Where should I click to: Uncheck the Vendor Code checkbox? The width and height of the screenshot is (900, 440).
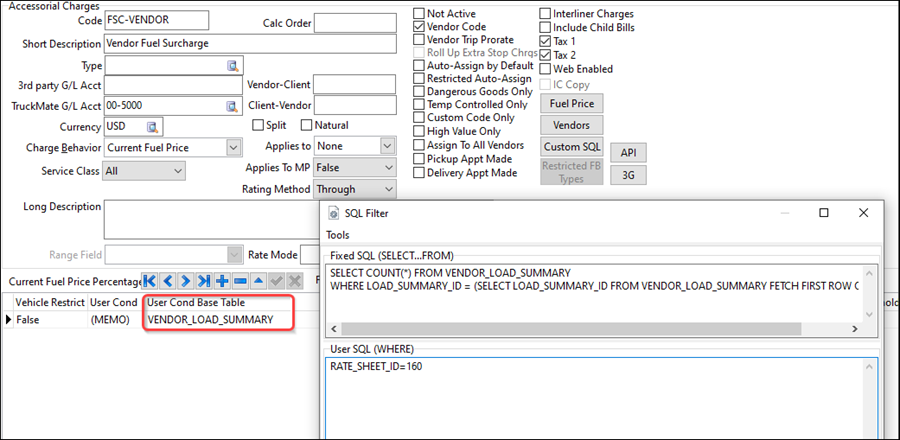tap(420, 26)
